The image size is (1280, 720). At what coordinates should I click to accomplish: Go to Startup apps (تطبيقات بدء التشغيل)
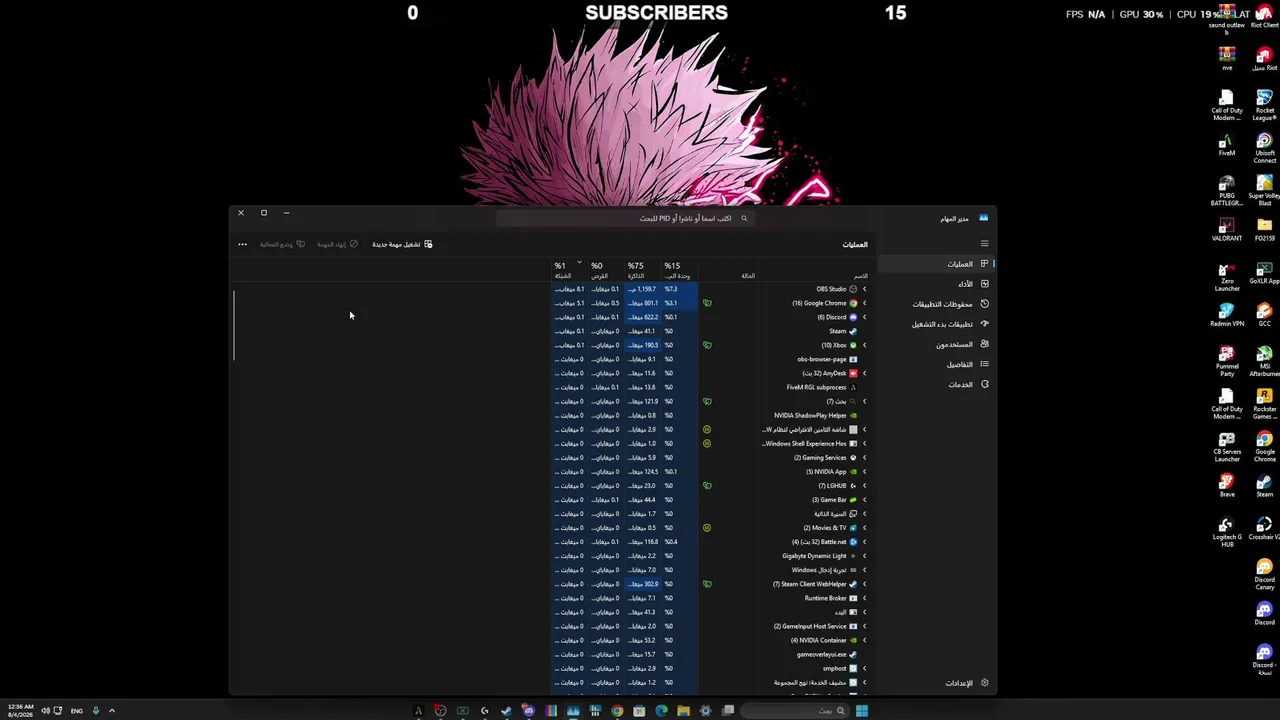tap(935, 324)
